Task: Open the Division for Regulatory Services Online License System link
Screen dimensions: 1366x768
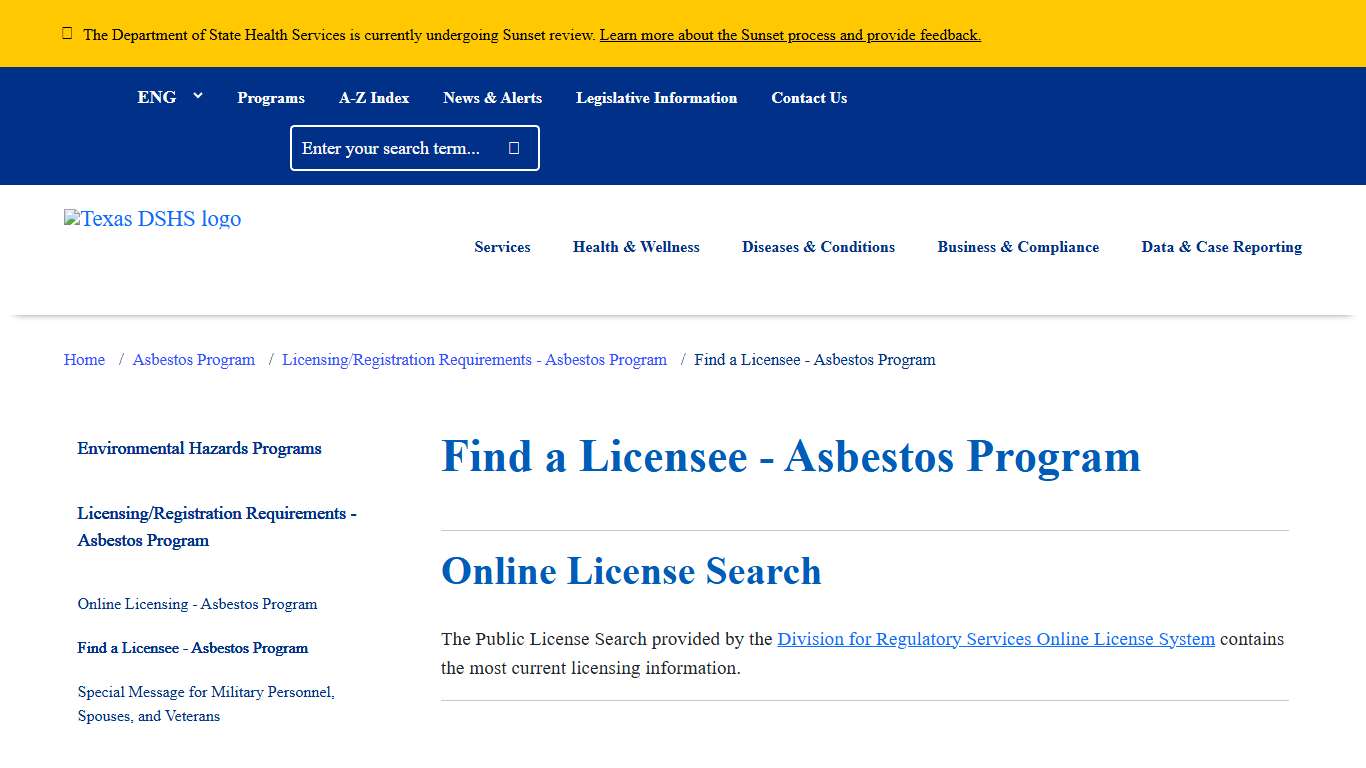Action: [x=996, y=639]
